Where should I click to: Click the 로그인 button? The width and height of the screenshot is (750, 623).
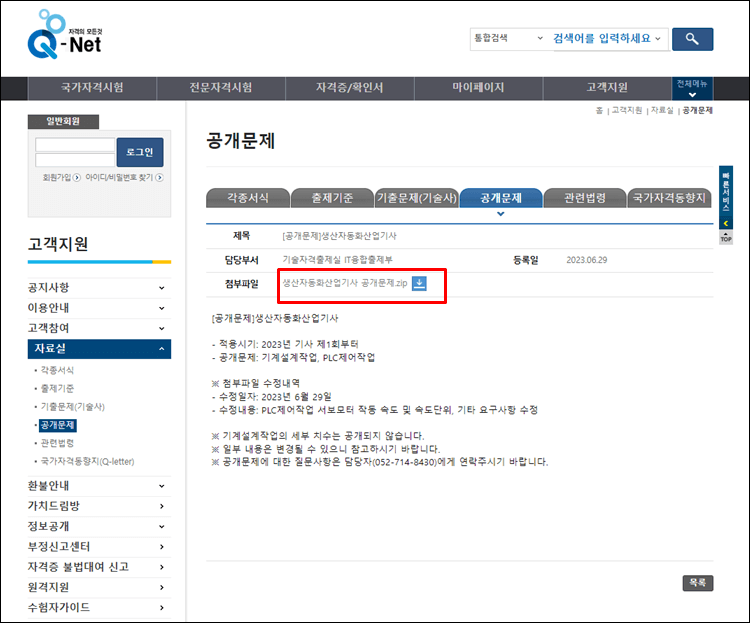(x=140, y=152)
